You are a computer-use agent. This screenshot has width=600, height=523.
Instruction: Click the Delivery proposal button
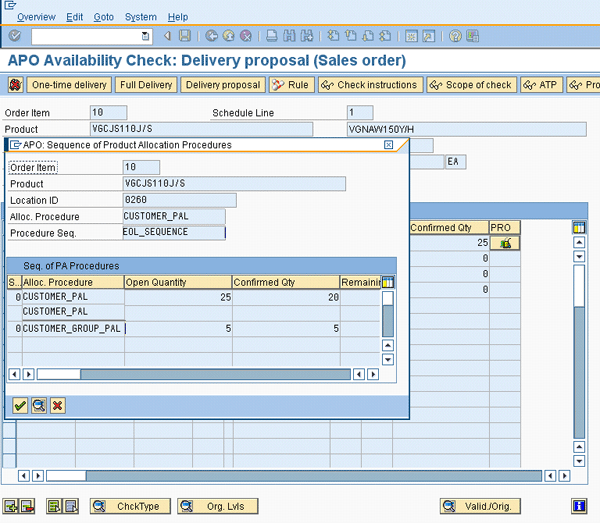tap(223, 85)
